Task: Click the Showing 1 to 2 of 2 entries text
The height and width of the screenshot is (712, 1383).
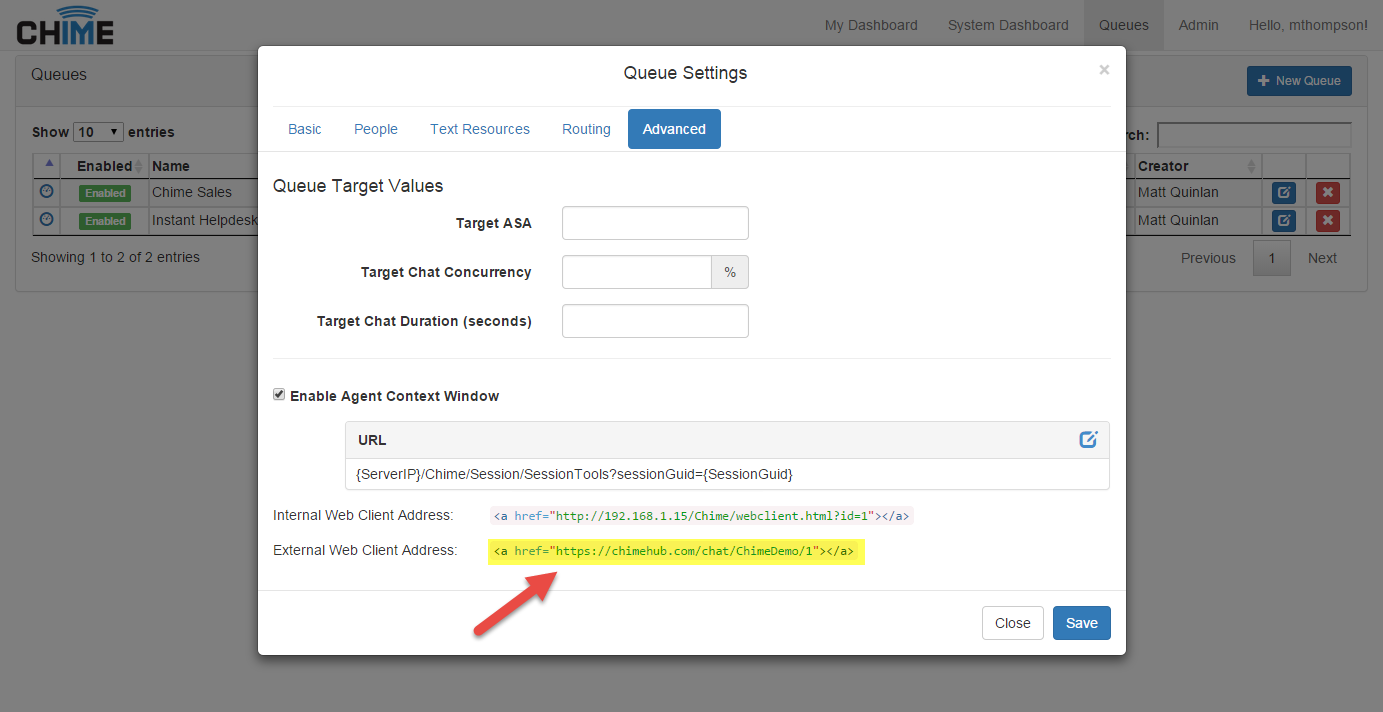Action: click(116, 257)
